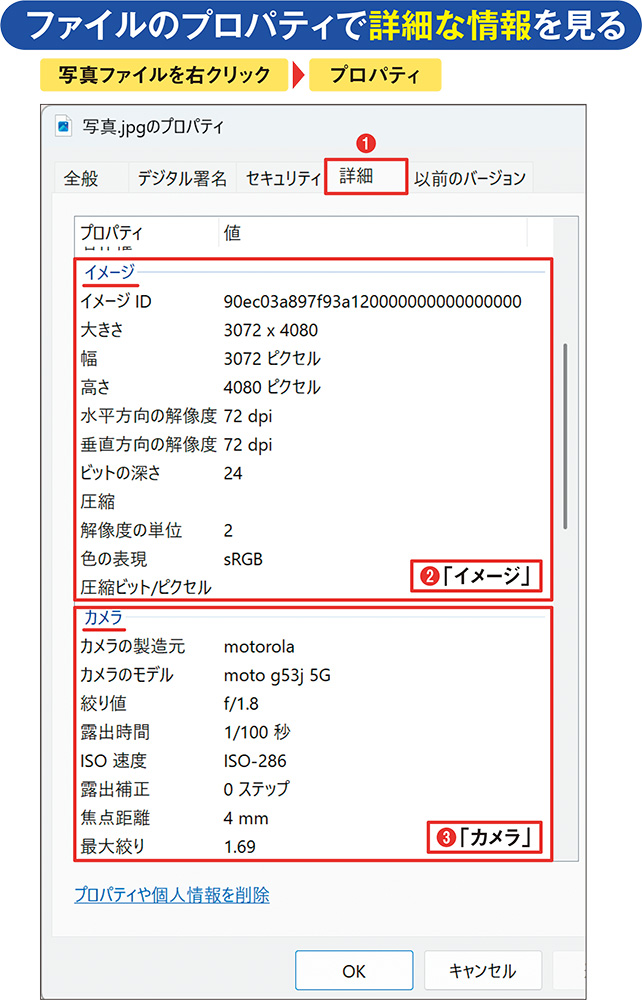
Task: Select the カメラ group heading
Action: 103,617
